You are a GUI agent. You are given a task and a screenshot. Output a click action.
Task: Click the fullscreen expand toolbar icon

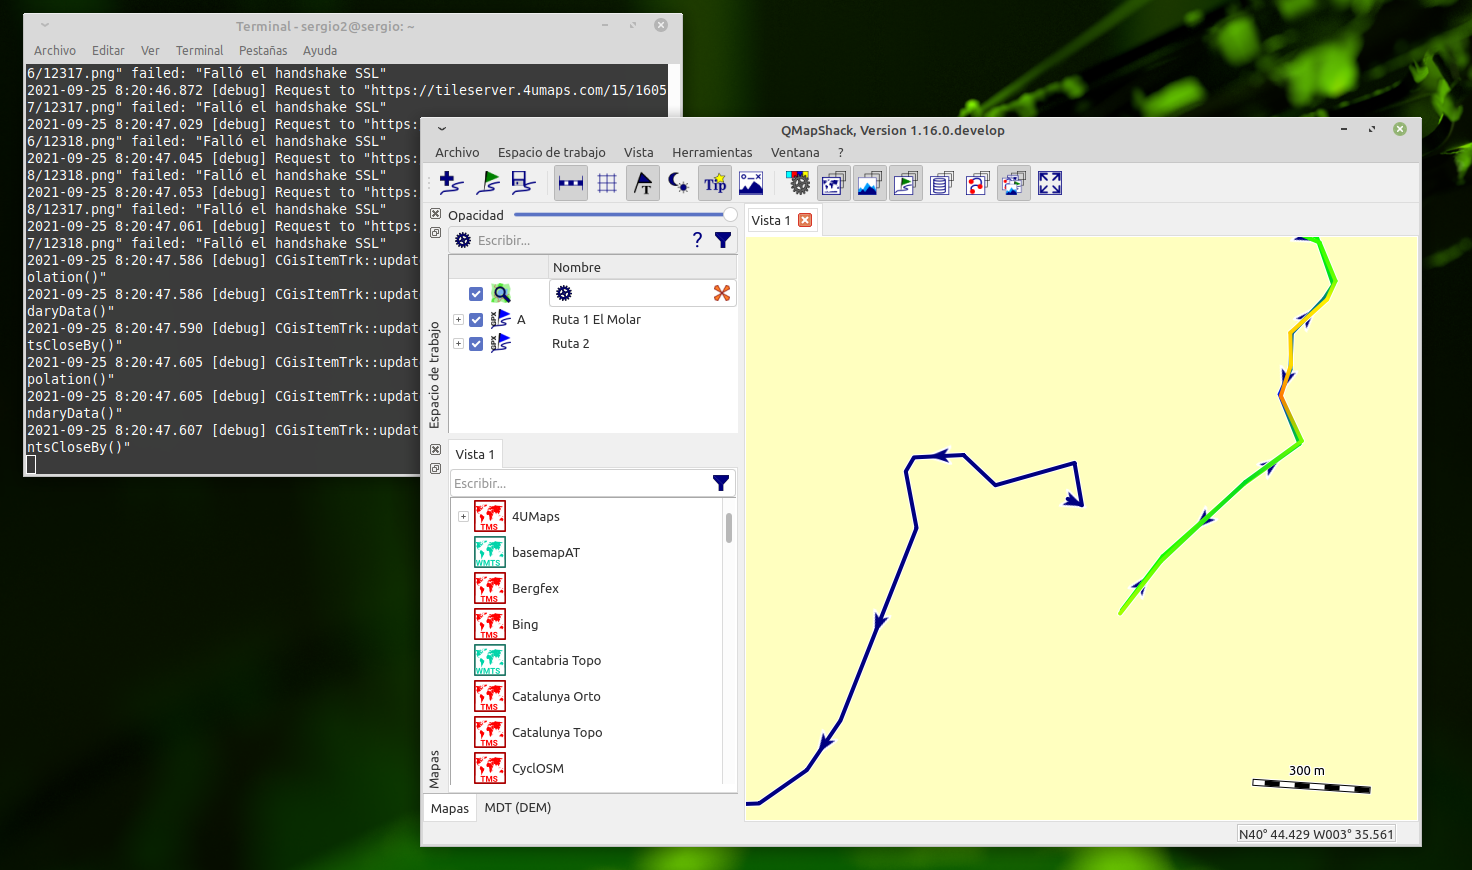click(1049, 183)
